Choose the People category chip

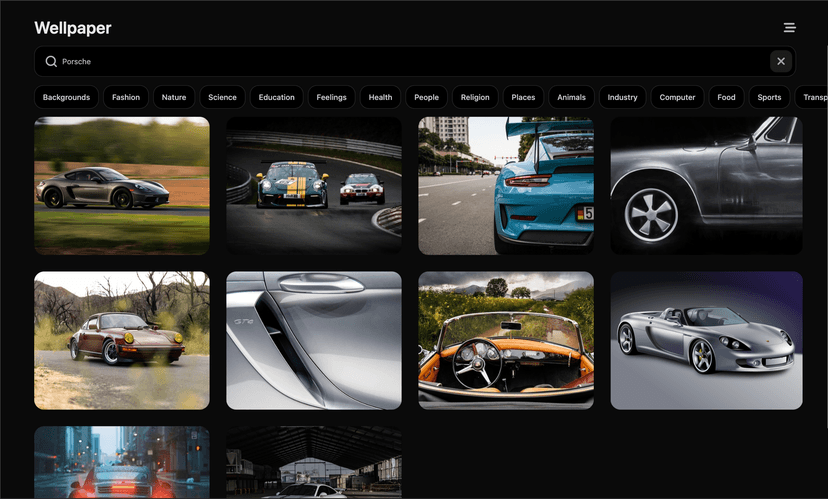427,97
